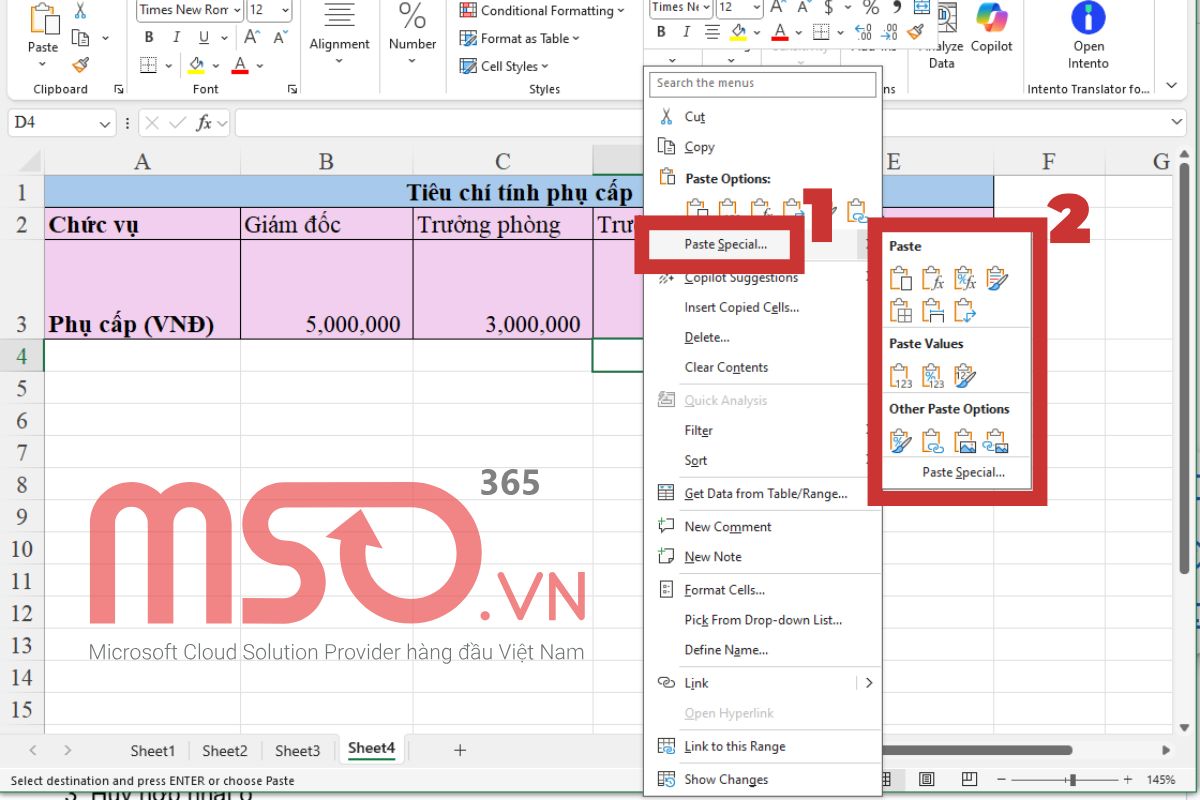The image size is (1200, 800).
Task: Add a new sheet with the plus button
Action: point(460,750)
